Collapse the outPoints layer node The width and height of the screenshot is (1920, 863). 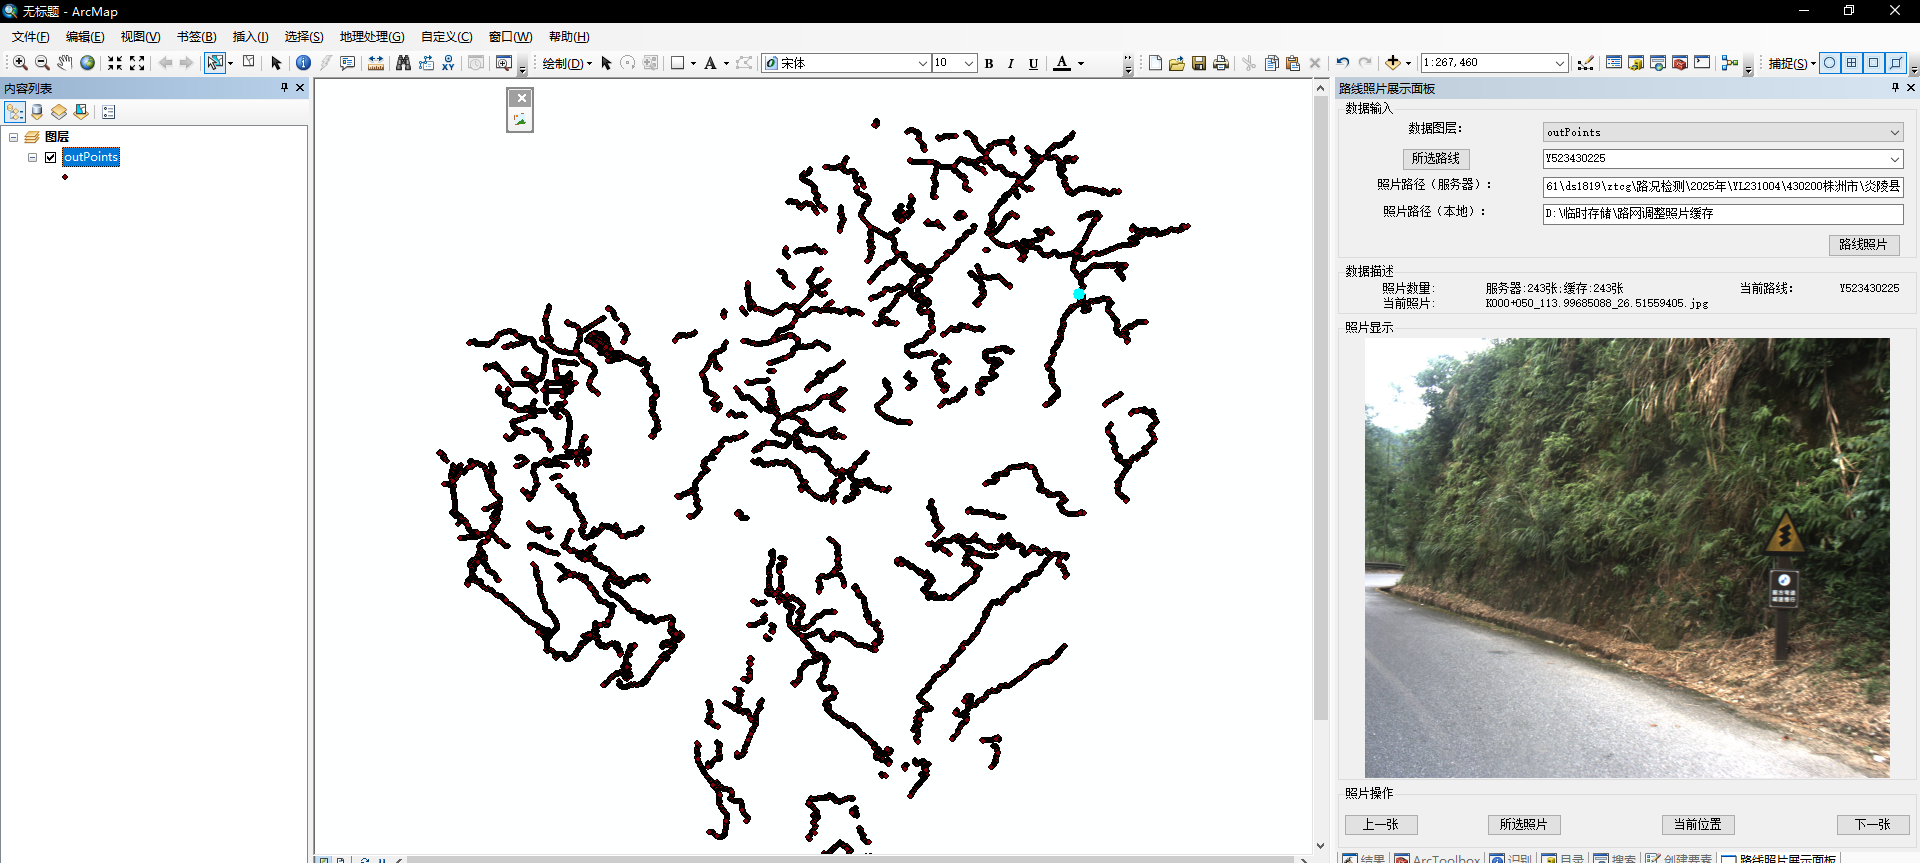tap(33, 157)
